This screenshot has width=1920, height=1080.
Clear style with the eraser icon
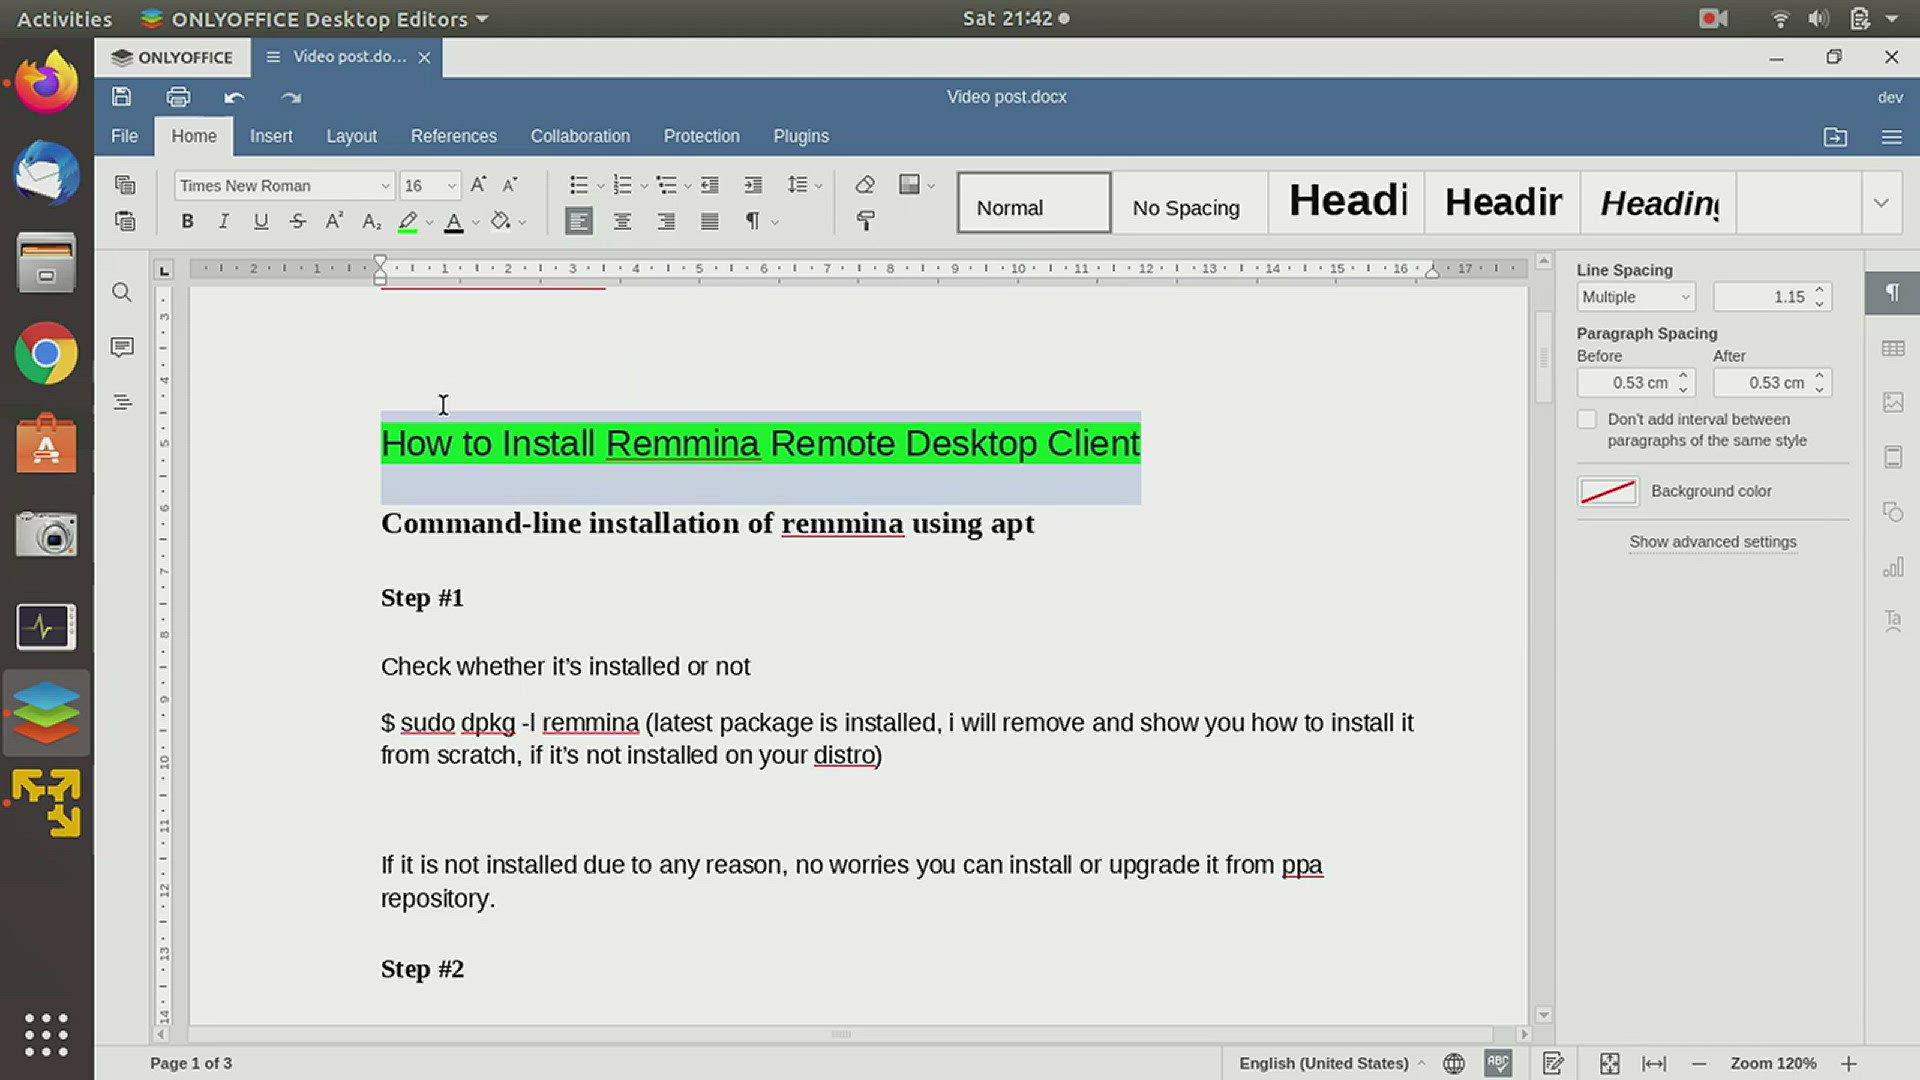point(865,185)
